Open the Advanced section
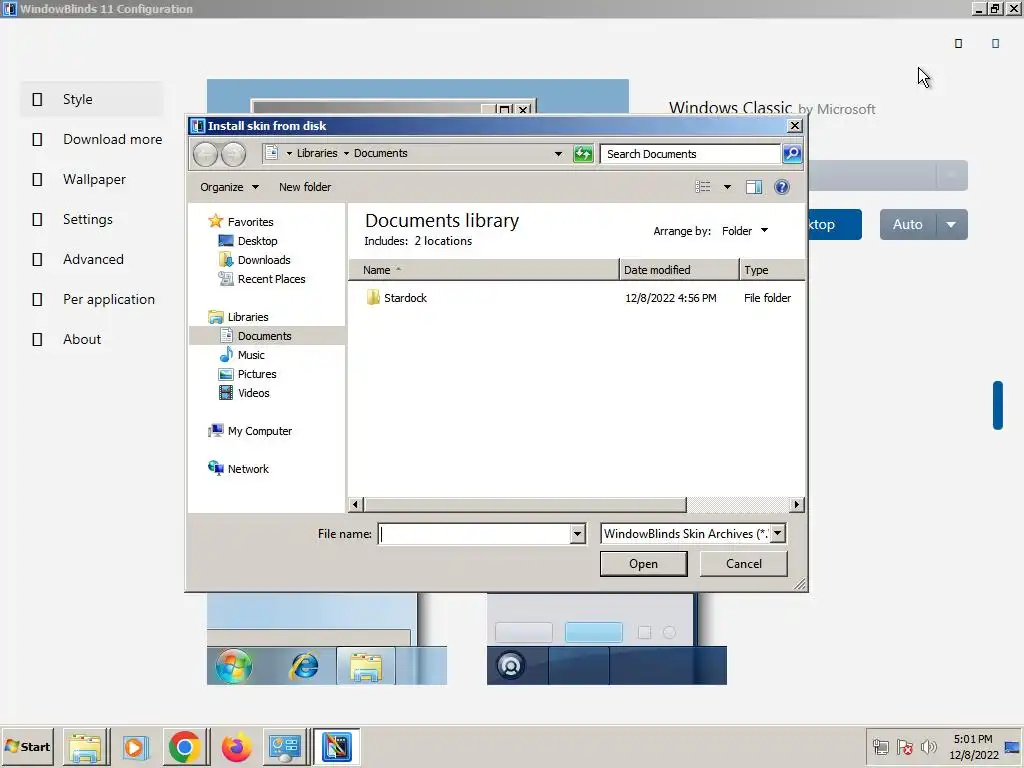Image resolution: width=1024 pixels, height=768 pixels. (x=91, y=259)
